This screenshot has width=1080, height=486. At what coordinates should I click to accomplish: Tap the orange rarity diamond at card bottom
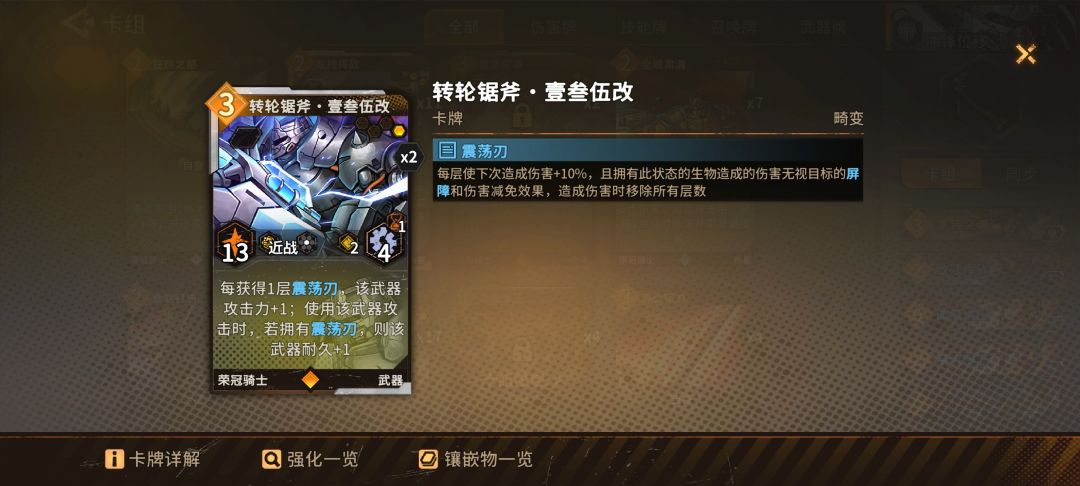pyautogui.click(x=311, y=379)
